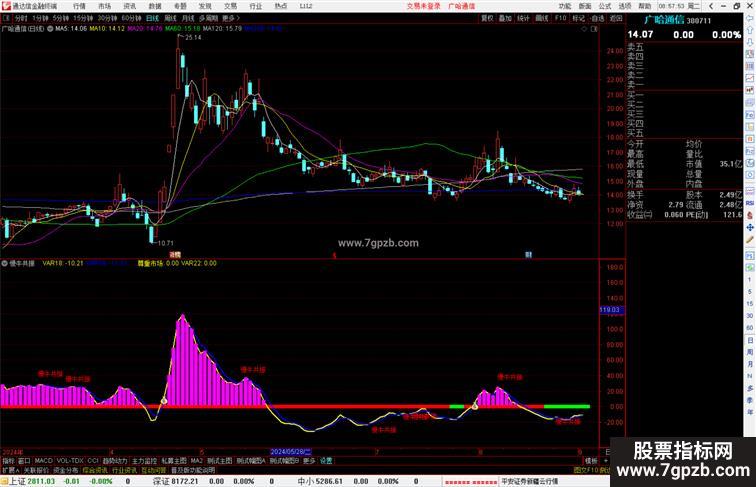Switch to the 5分钟 period
Screen dimensions: 756x487
coord(61,18)
